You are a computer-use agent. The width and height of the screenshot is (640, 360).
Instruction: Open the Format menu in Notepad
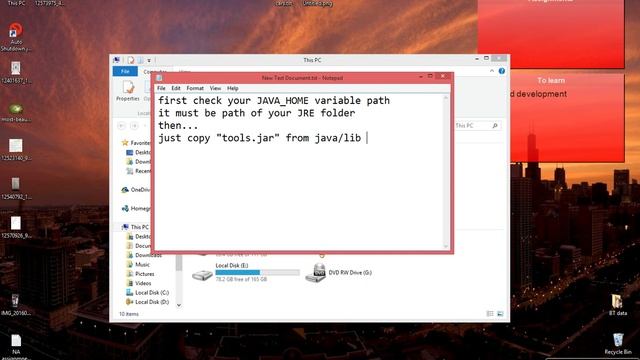[195, 88]
